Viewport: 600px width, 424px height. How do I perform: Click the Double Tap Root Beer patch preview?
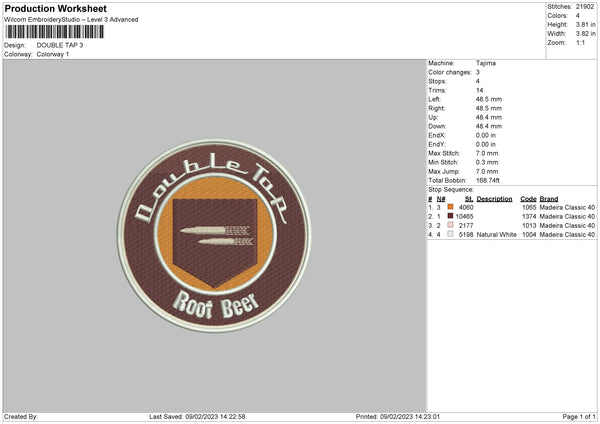point(214,235)
